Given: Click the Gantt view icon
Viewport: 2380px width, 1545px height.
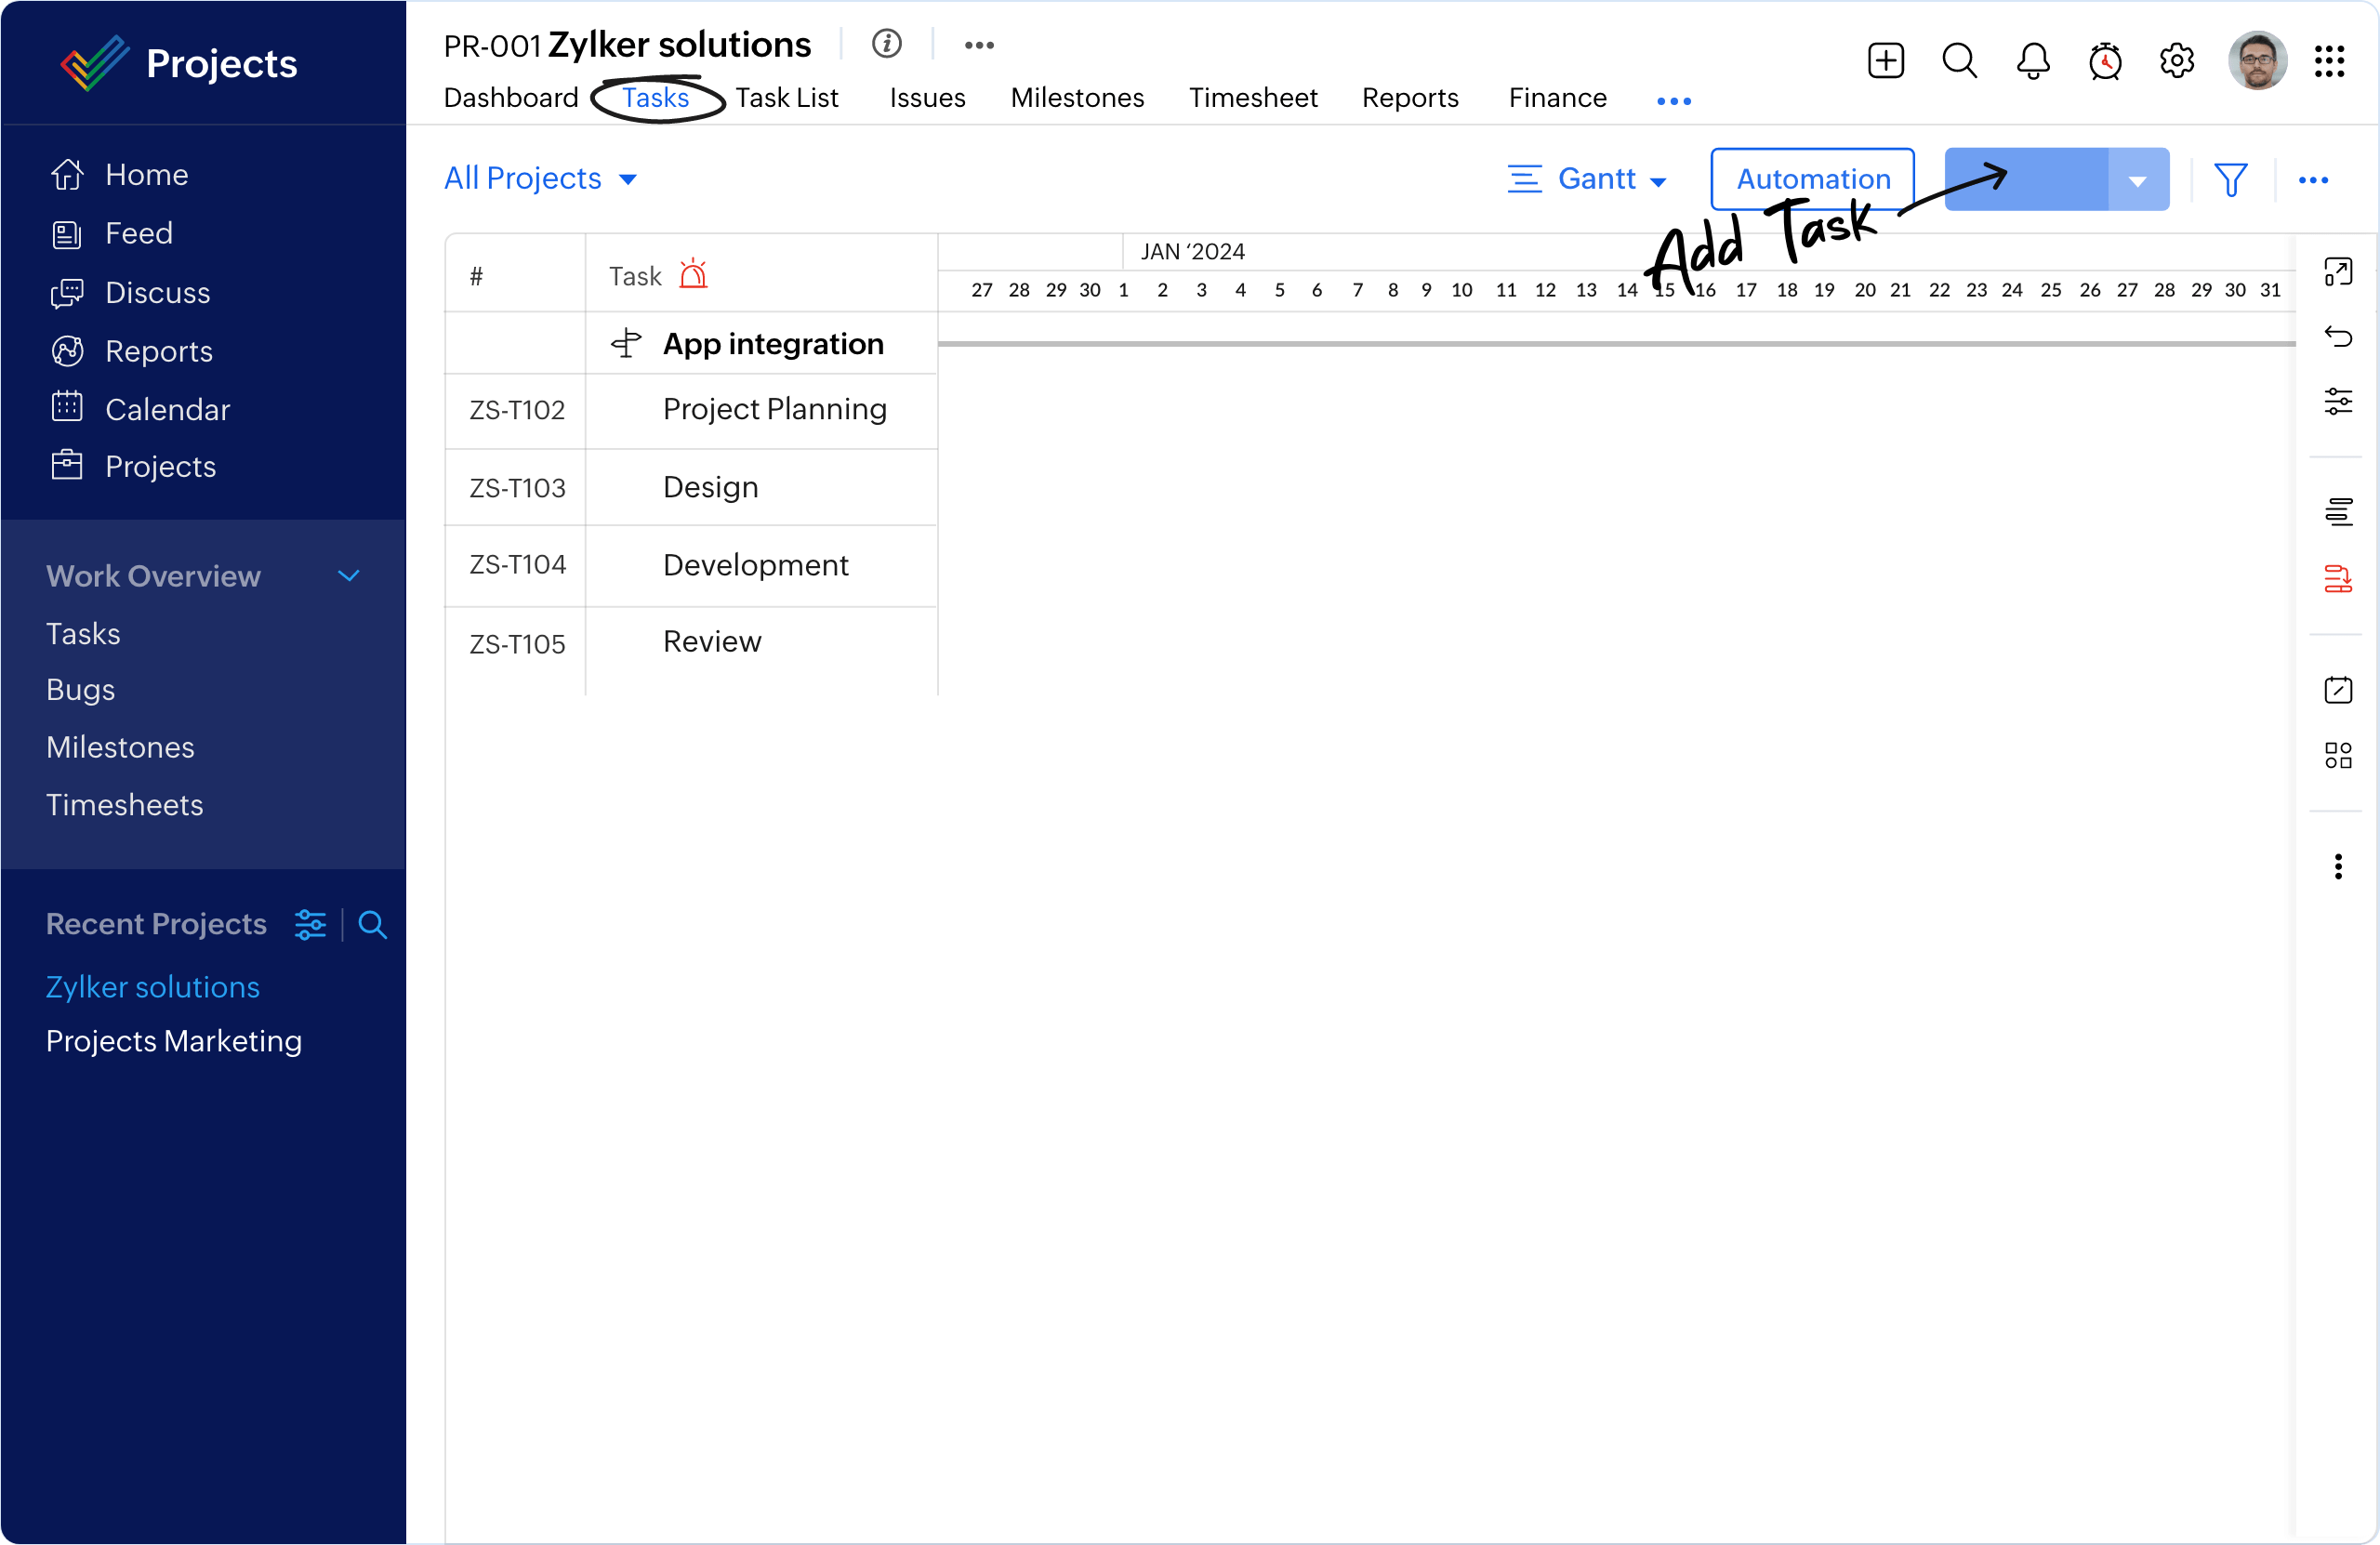Looking at the screenshot, I should [x=1523, y=178].
